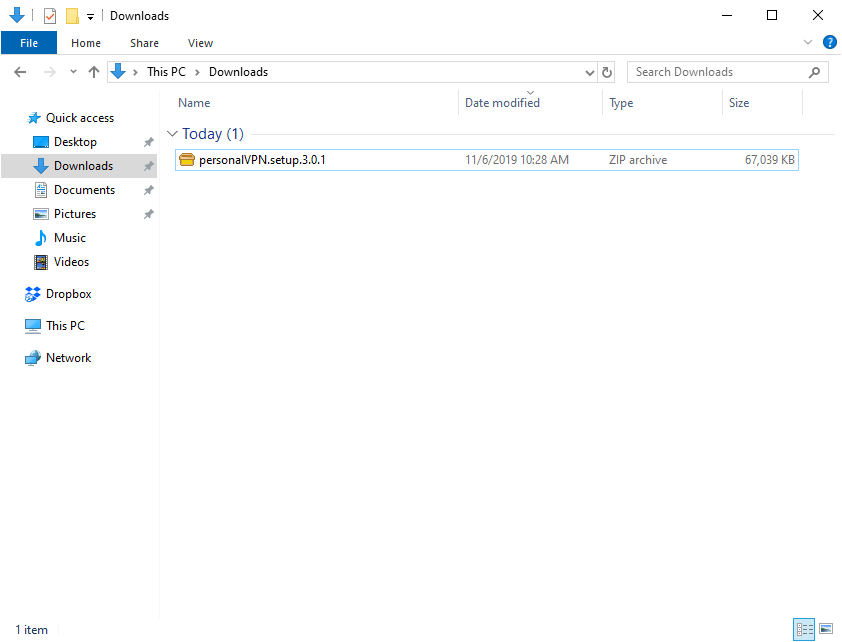The height and width of the screenshot is (642, 842).
Task: Click the pin icon next to Downloads
Action: click(x=149, y=166)
